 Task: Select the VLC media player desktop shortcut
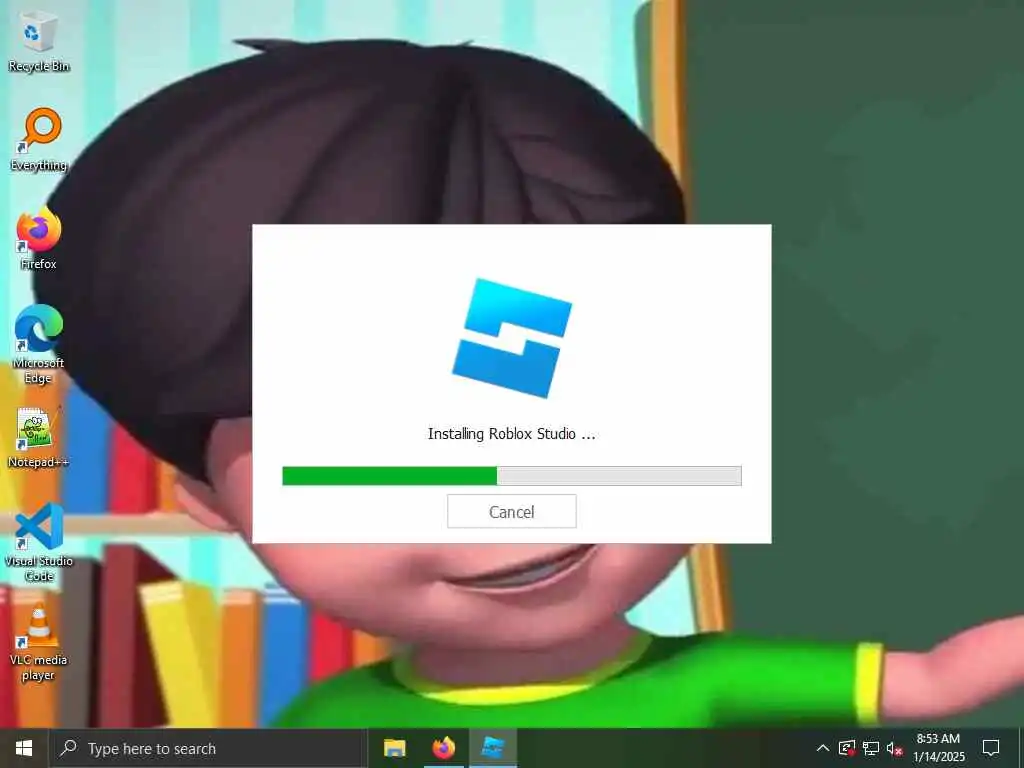point(39,642)
